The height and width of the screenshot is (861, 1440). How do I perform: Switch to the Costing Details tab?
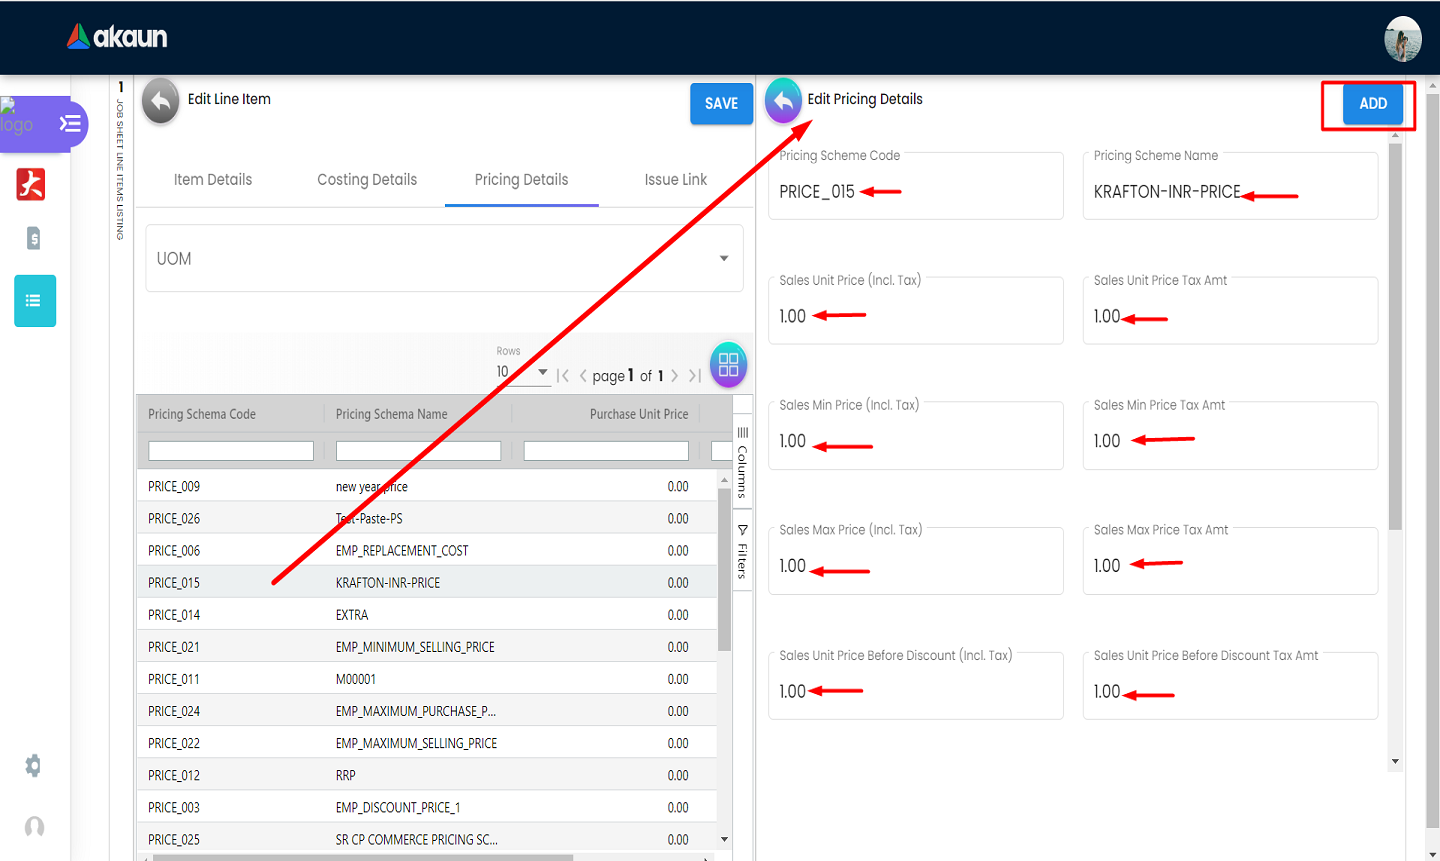coord(367,180)
